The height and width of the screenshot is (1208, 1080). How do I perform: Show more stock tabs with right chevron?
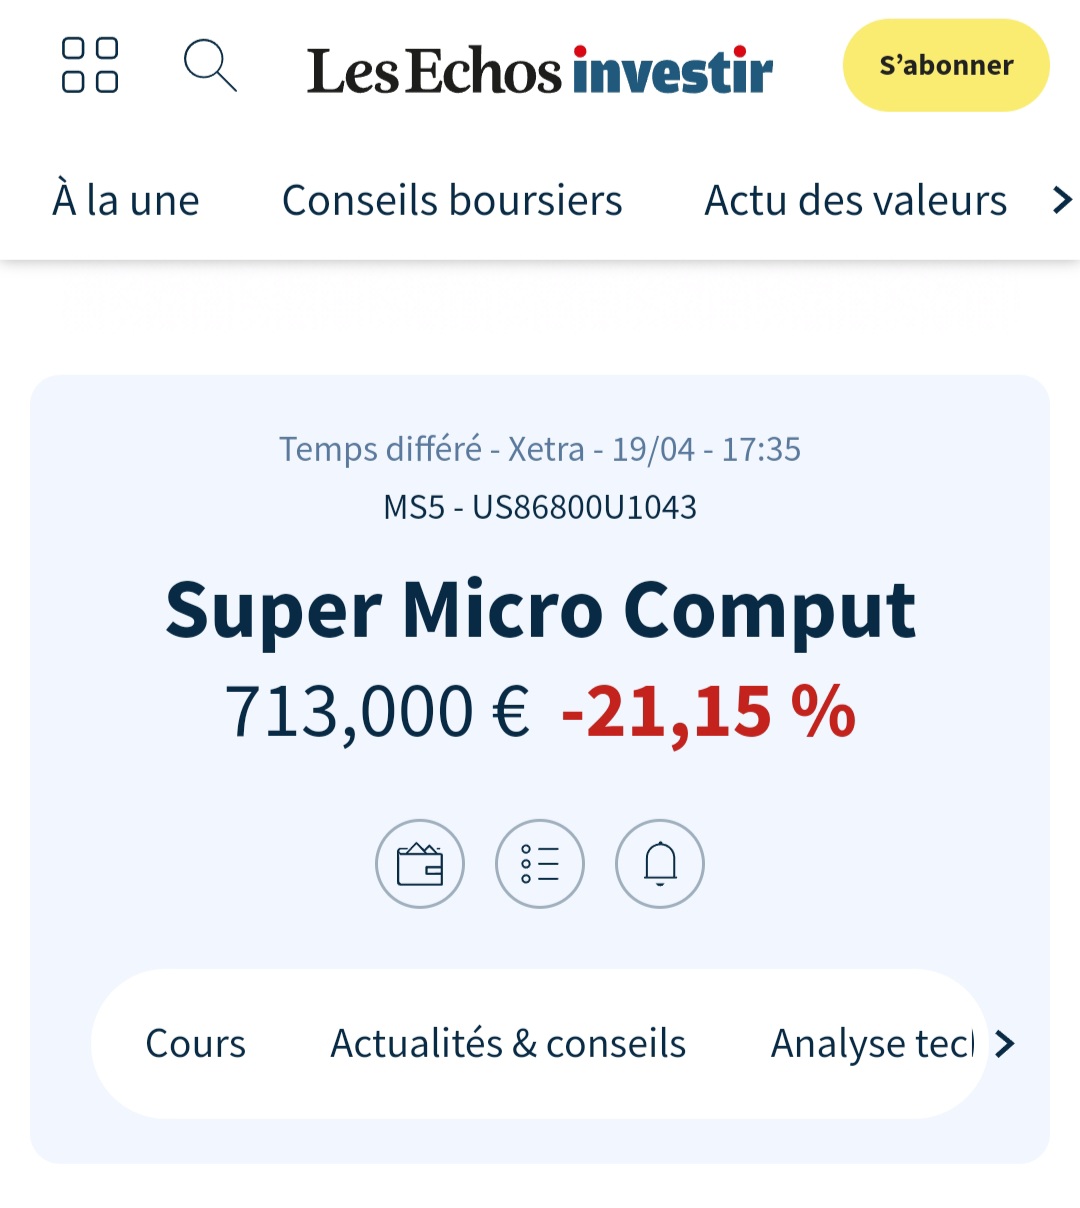click(1005, 1043)
